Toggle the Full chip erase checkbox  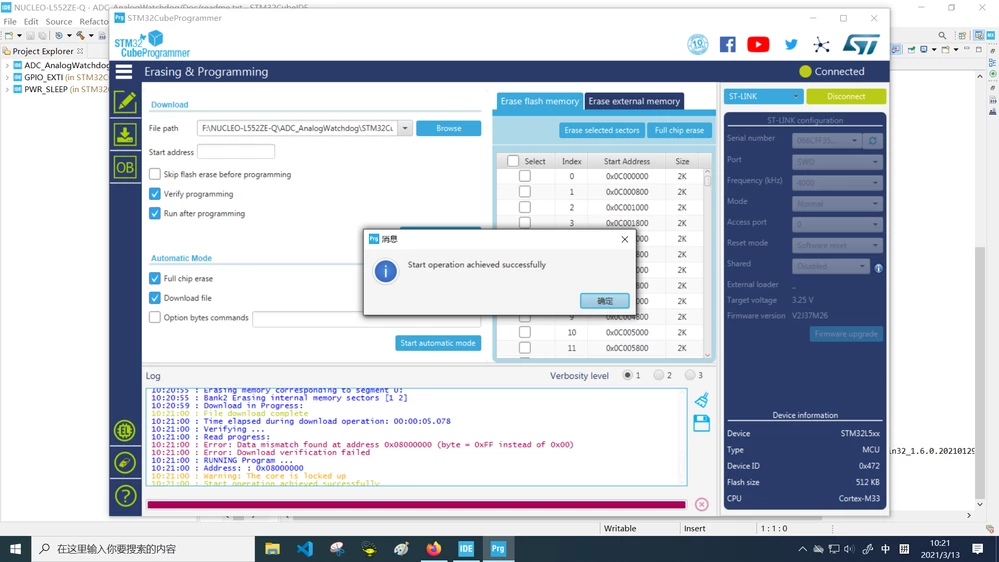point(155,278)
